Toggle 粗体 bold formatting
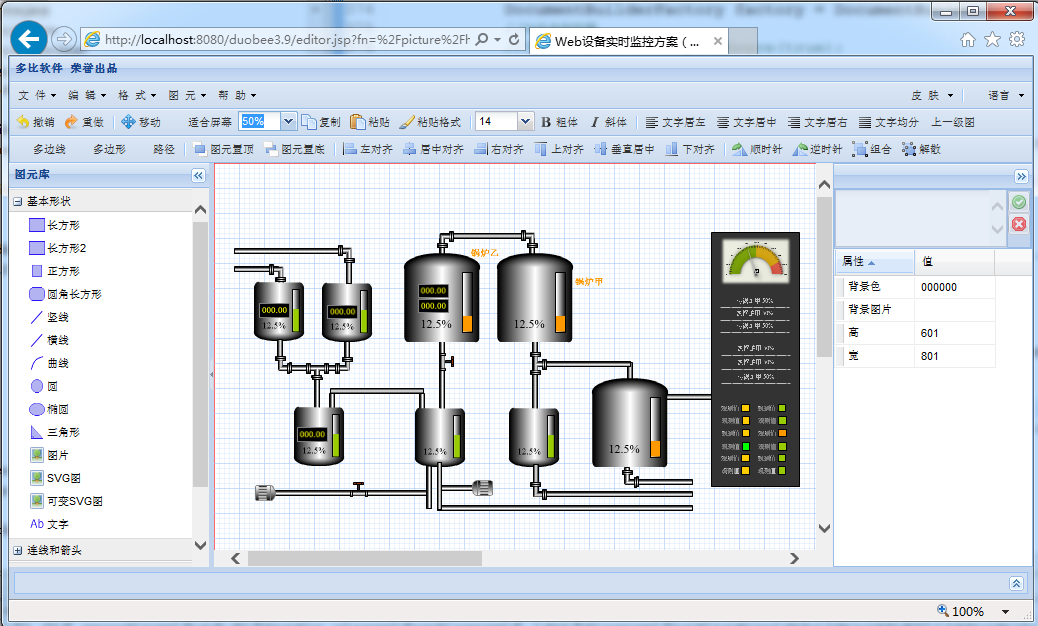The width and height of the screenshot is (1038, 626). coord(547,122)
